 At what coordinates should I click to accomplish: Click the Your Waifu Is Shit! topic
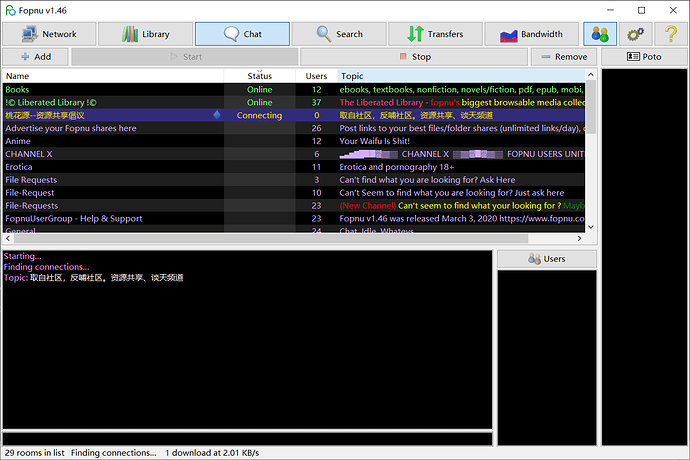tap(374, 141)
